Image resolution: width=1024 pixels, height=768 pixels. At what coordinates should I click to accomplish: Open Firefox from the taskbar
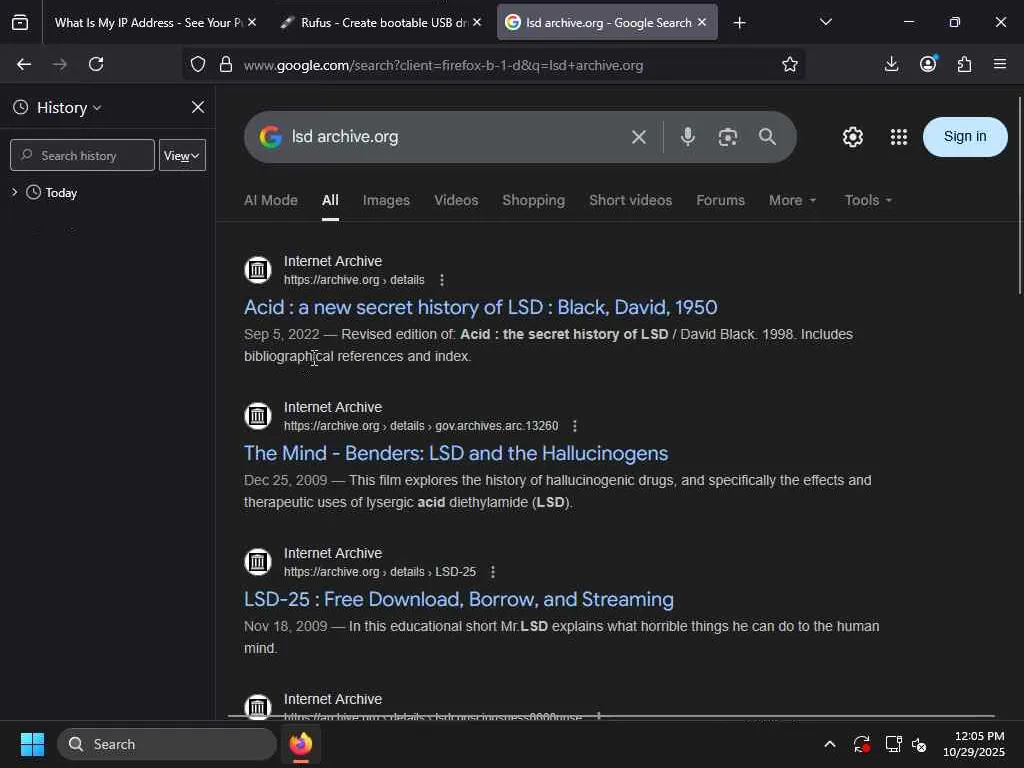(x=301, y=744)
